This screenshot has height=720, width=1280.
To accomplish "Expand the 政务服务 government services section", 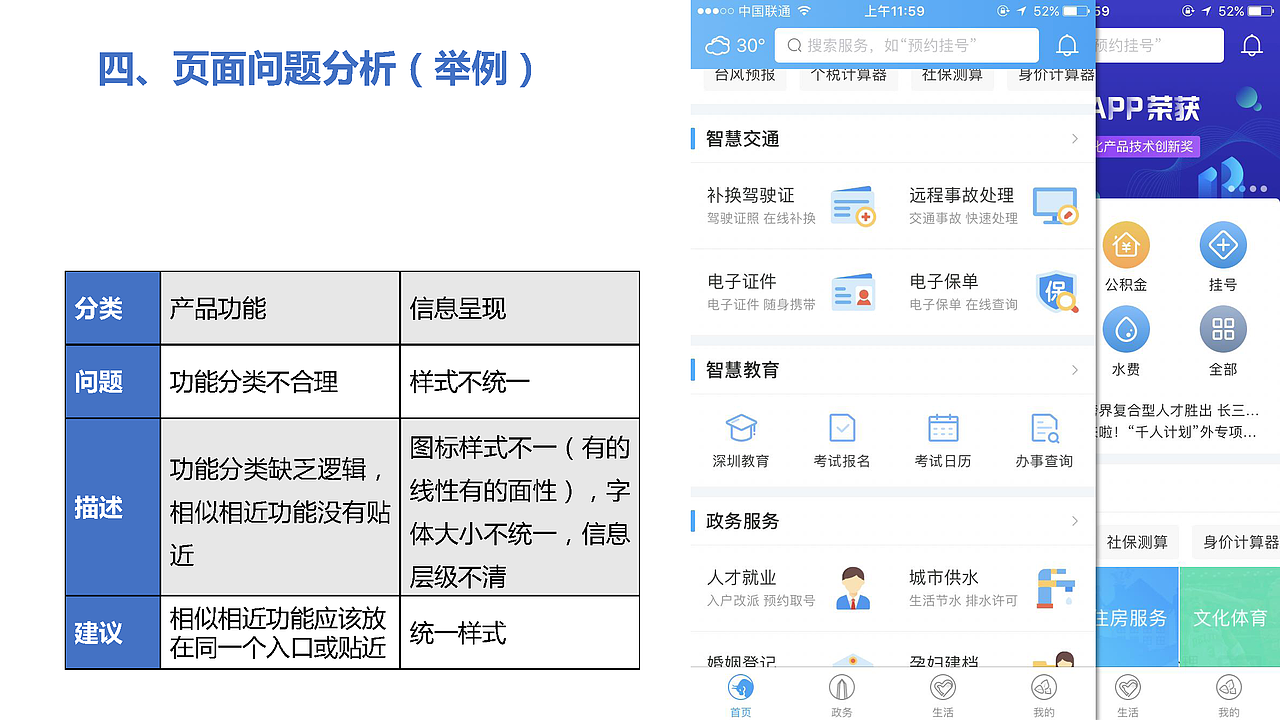I will point(1074,521).
